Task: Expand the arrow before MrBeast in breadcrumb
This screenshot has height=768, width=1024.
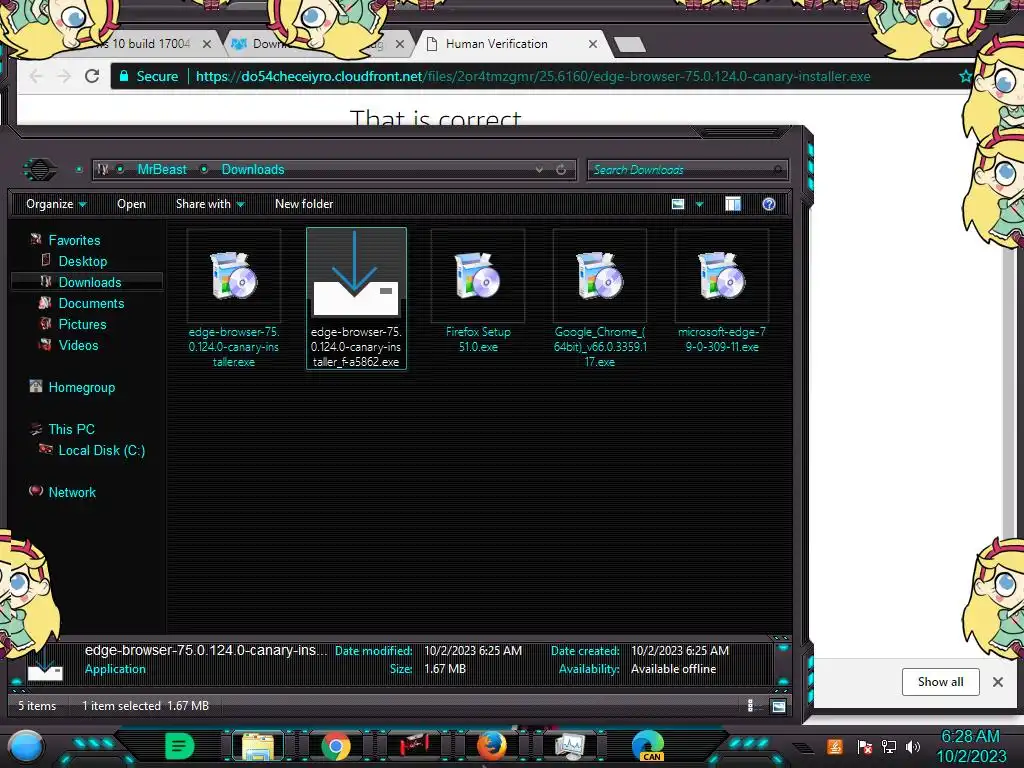Action: [120, 170]
